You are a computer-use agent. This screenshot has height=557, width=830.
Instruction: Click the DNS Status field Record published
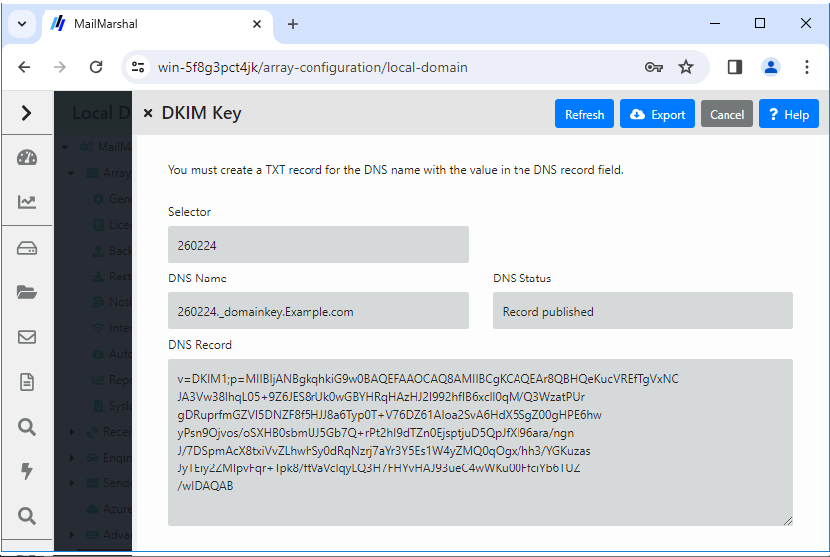click(x=643, y=311)
